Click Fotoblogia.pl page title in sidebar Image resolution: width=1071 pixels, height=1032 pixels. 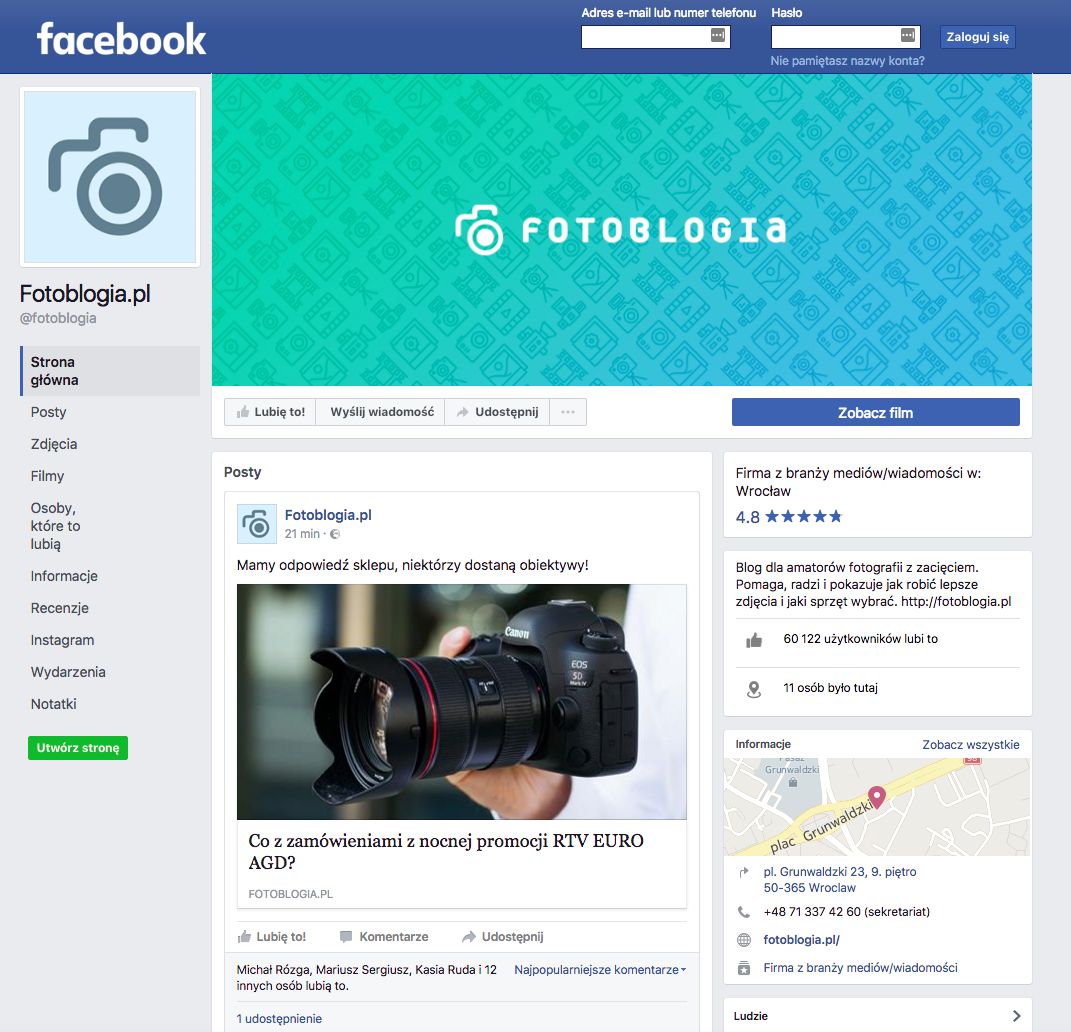click(x=85, y=294)
